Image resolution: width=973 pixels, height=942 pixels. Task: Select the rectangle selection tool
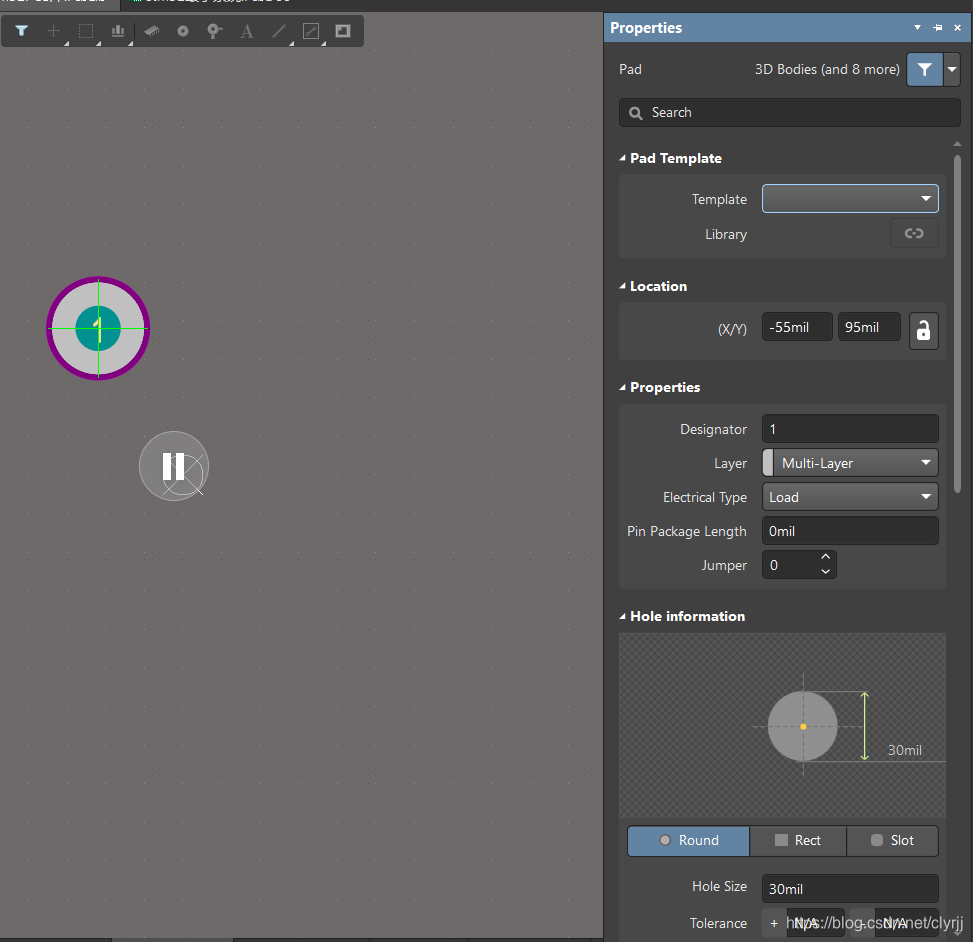click(x=86, y=31)
